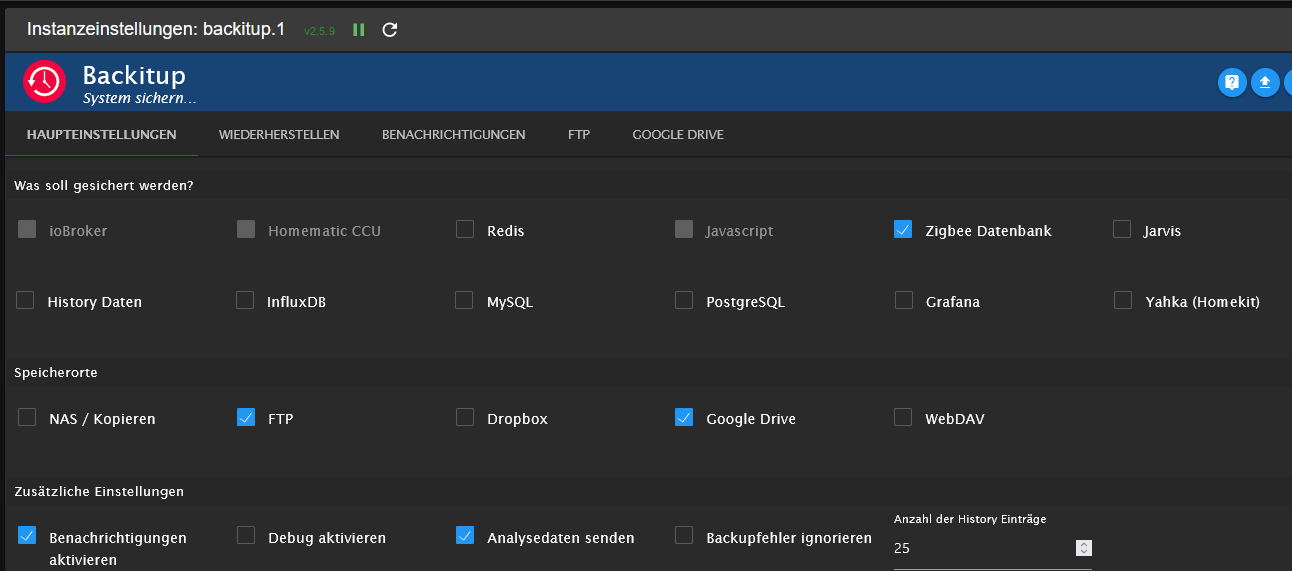1292x571 pixels.
Task: Switch to the Wiederherstellen tab
Action: click(x=279, y=134)
